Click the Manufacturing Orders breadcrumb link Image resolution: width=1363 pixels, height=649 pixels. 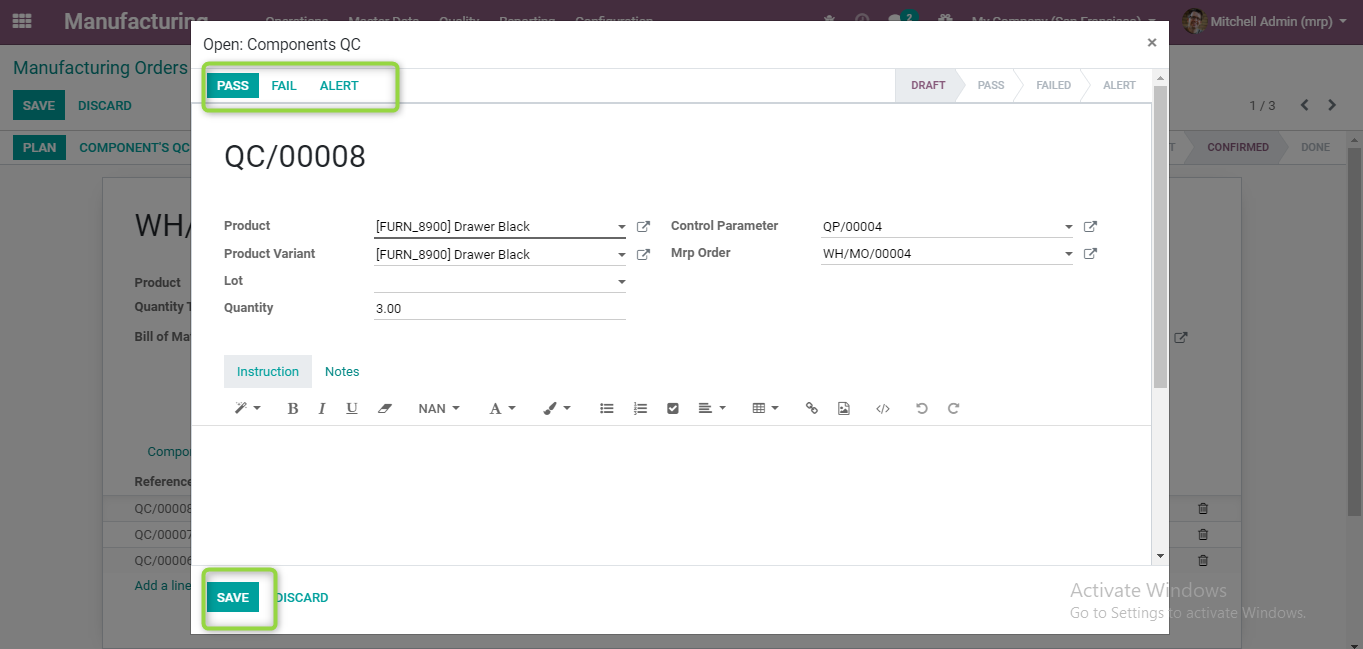(x=100, y=68)
